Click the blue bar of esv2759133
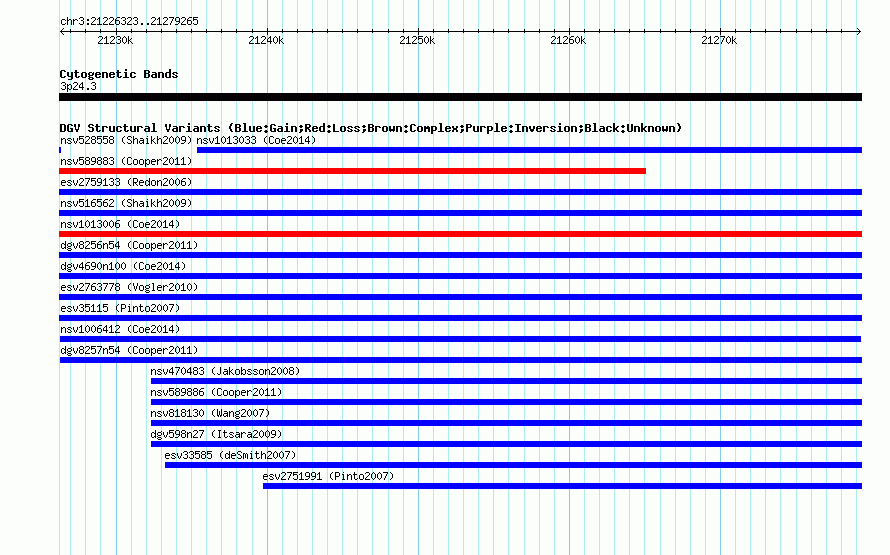Screen dimensions: 890x555 (x=460, y=192)
